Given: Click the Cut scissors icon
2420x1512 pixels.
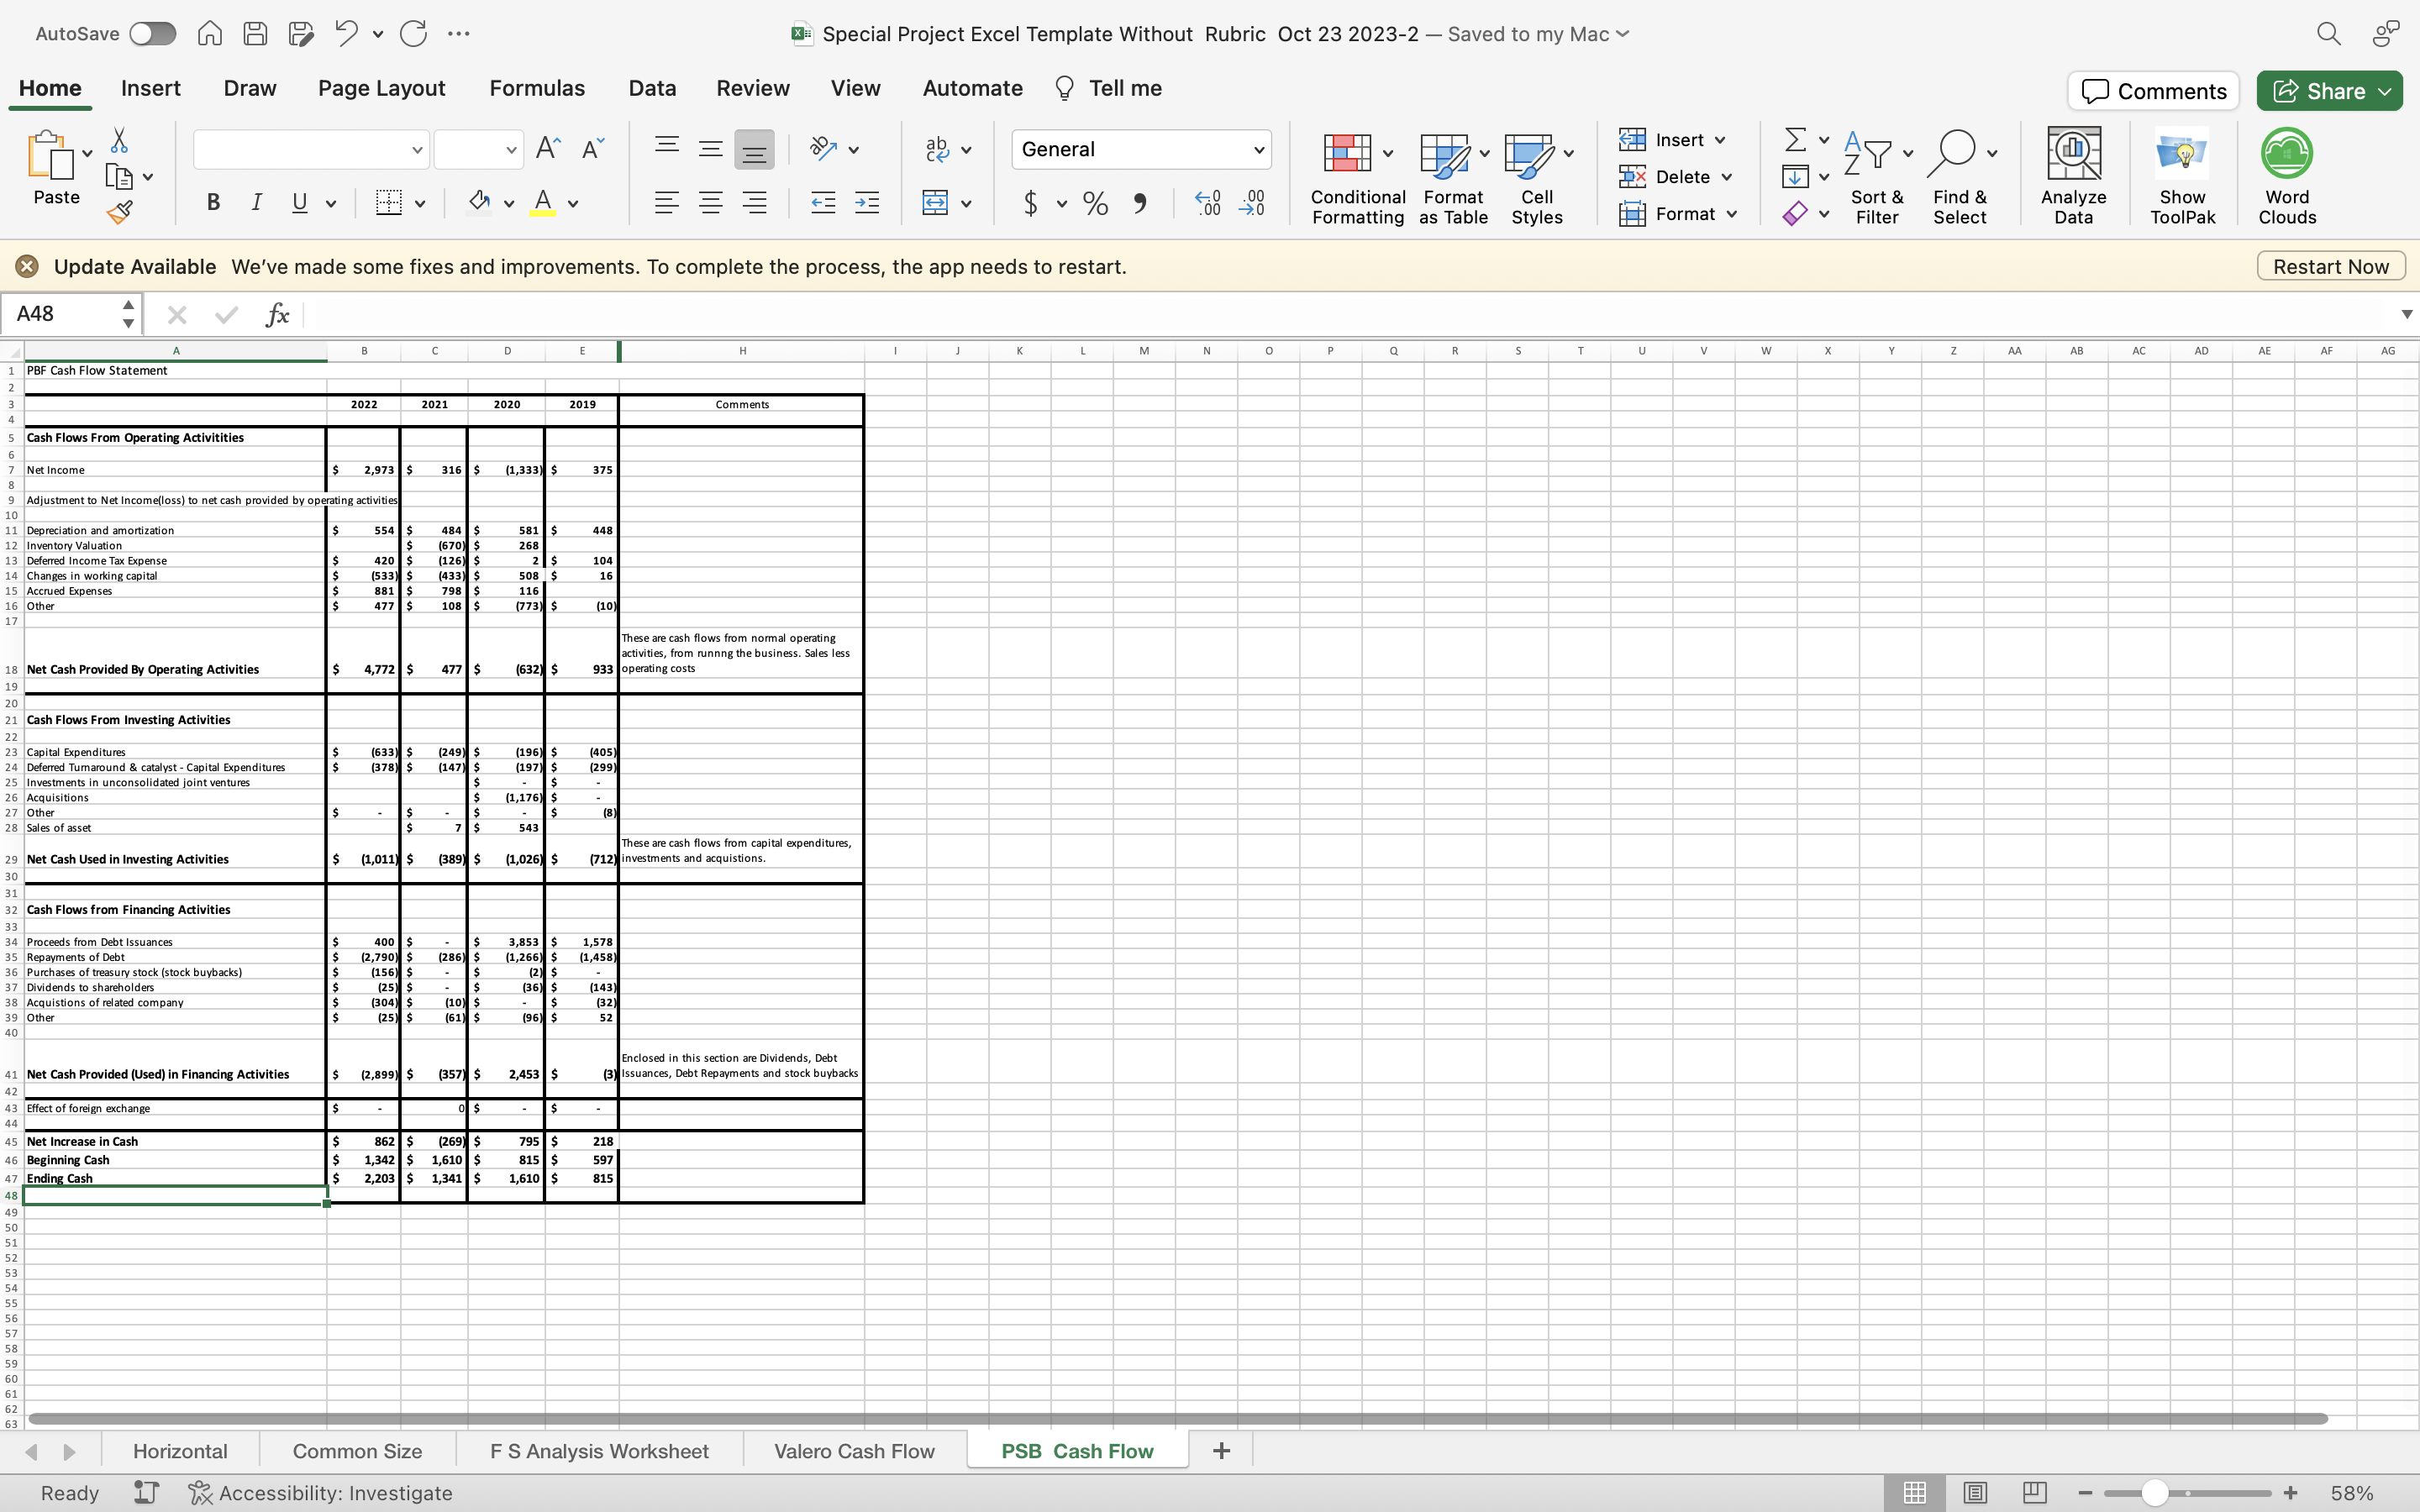Looking at the screenshot, I should 119,140.
